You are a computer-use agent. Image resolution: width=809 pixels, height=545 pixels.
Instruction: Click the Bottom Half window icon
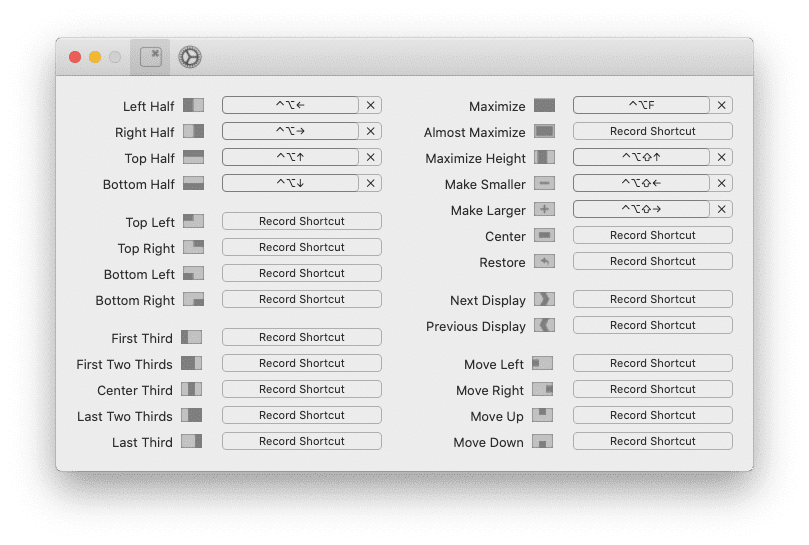pos(193,183)
